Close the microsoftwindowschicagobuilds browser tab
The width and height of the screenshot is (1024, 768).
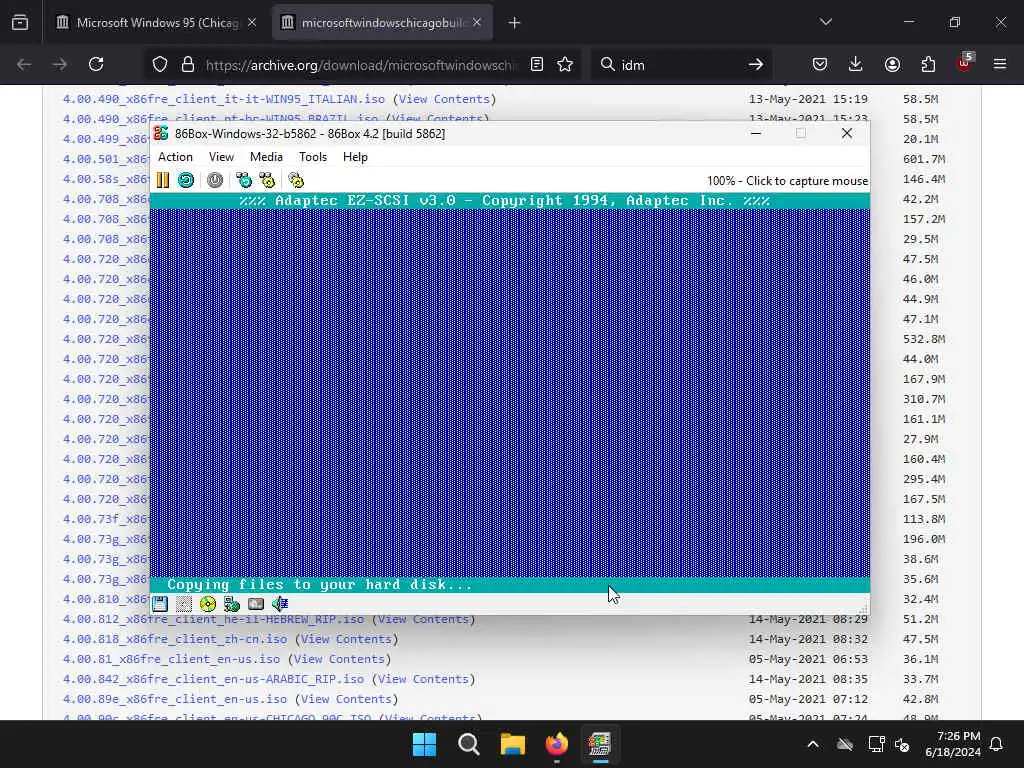(x=477, y=23)
